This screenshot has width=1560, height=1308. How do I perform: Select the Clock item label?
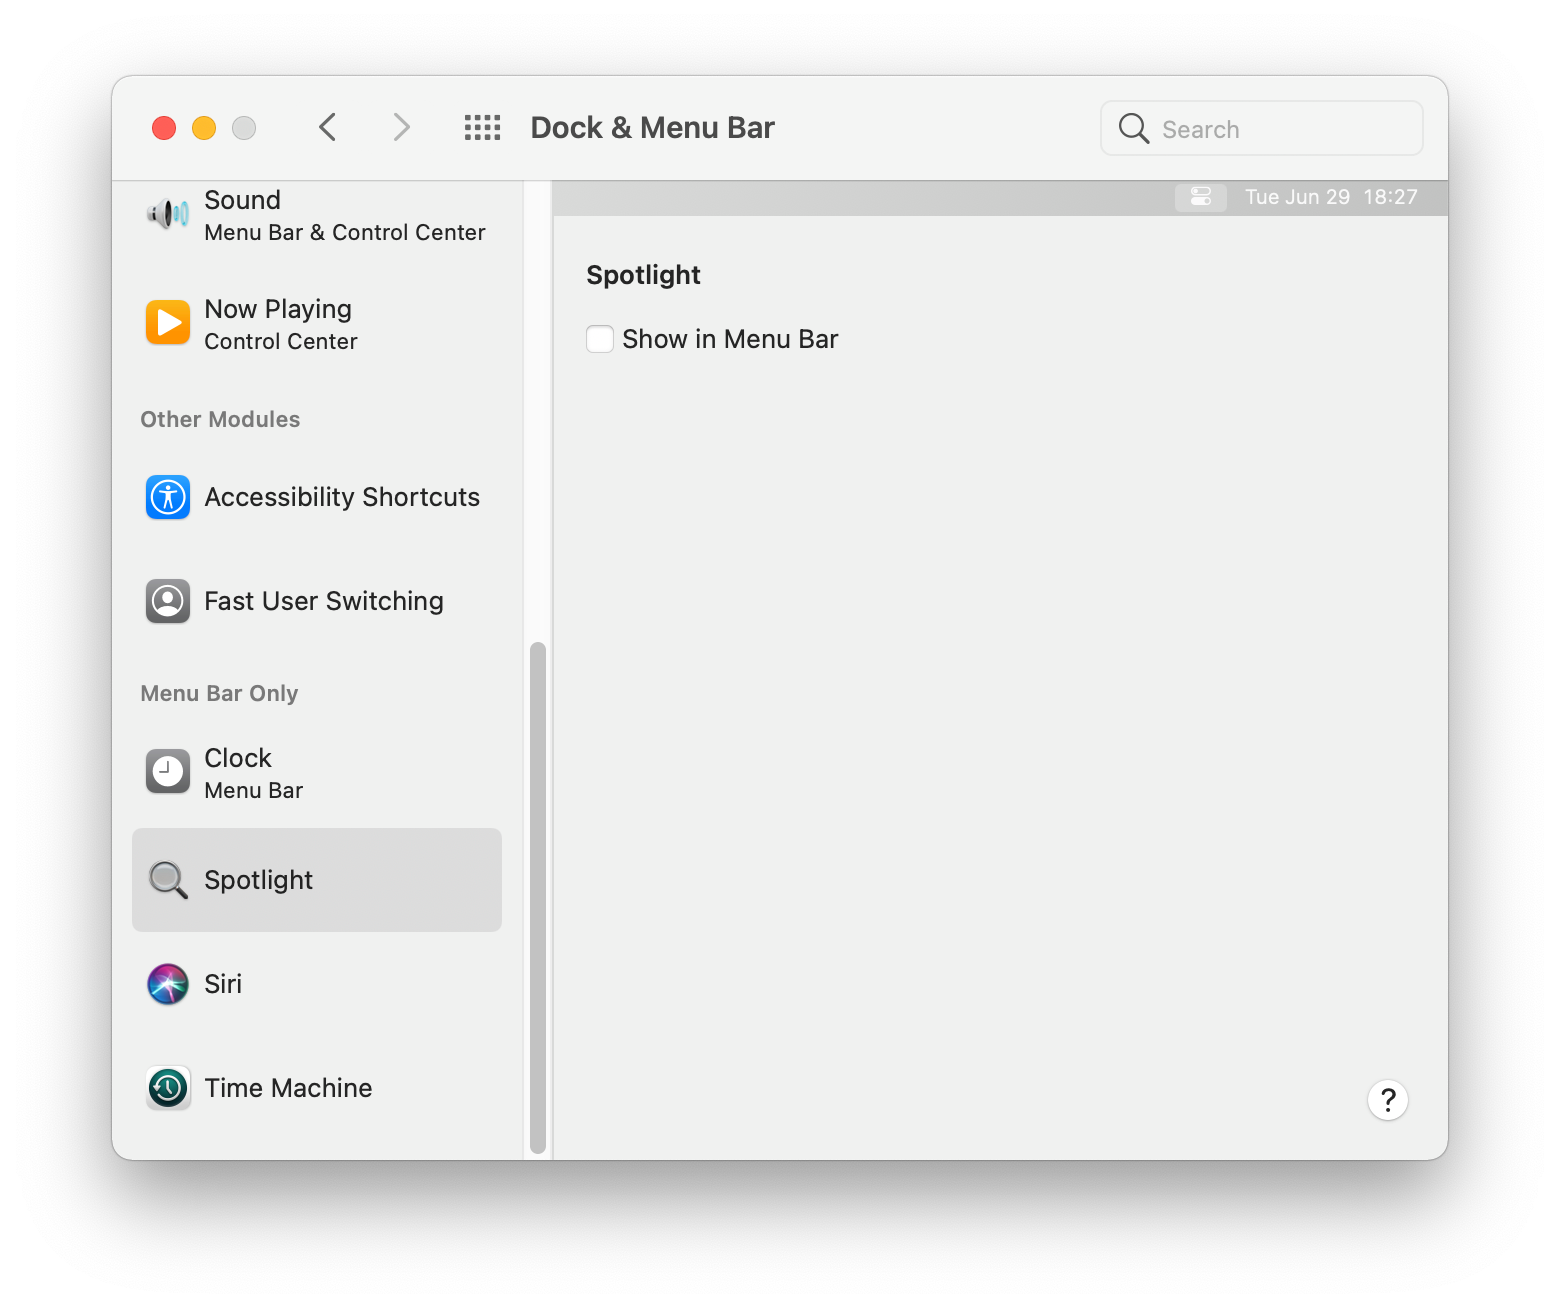(238, 758)
